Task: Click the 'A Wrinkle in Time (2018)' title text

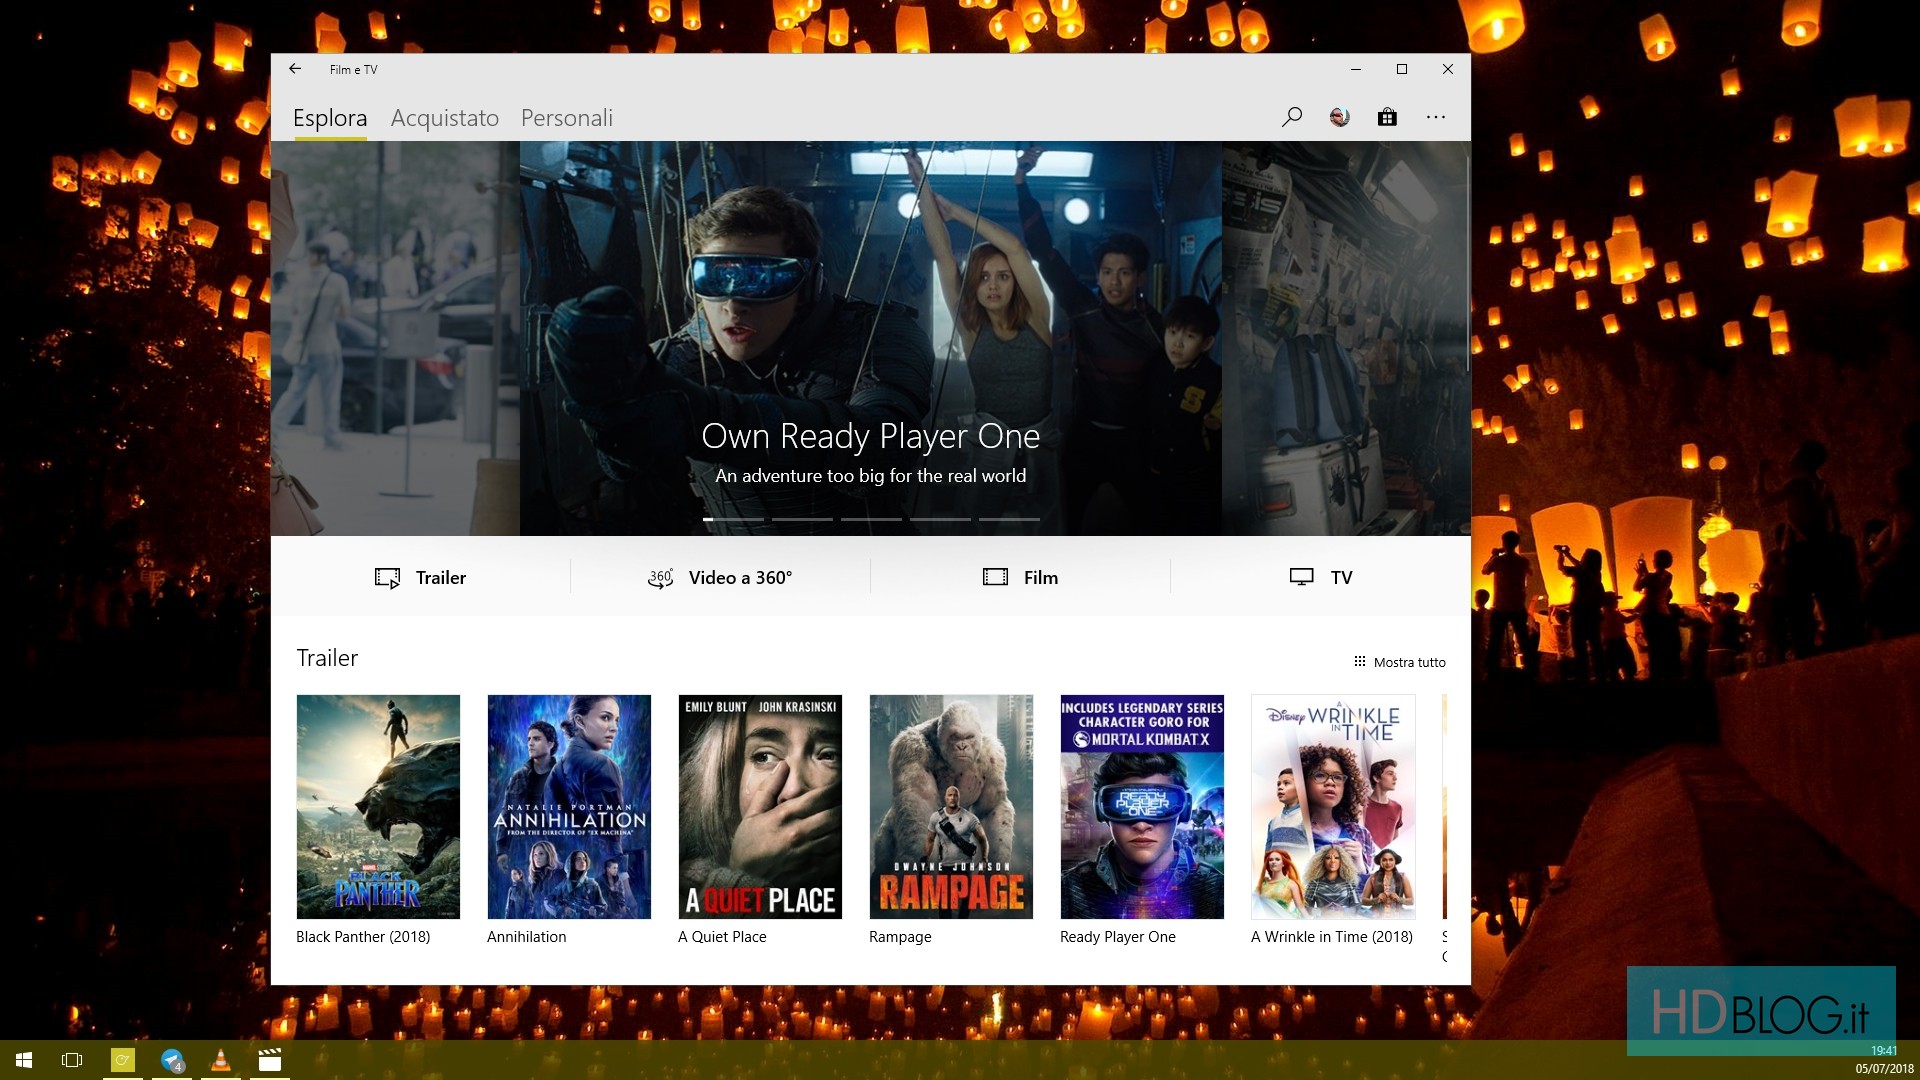Action: click(x=1332, y=937)
